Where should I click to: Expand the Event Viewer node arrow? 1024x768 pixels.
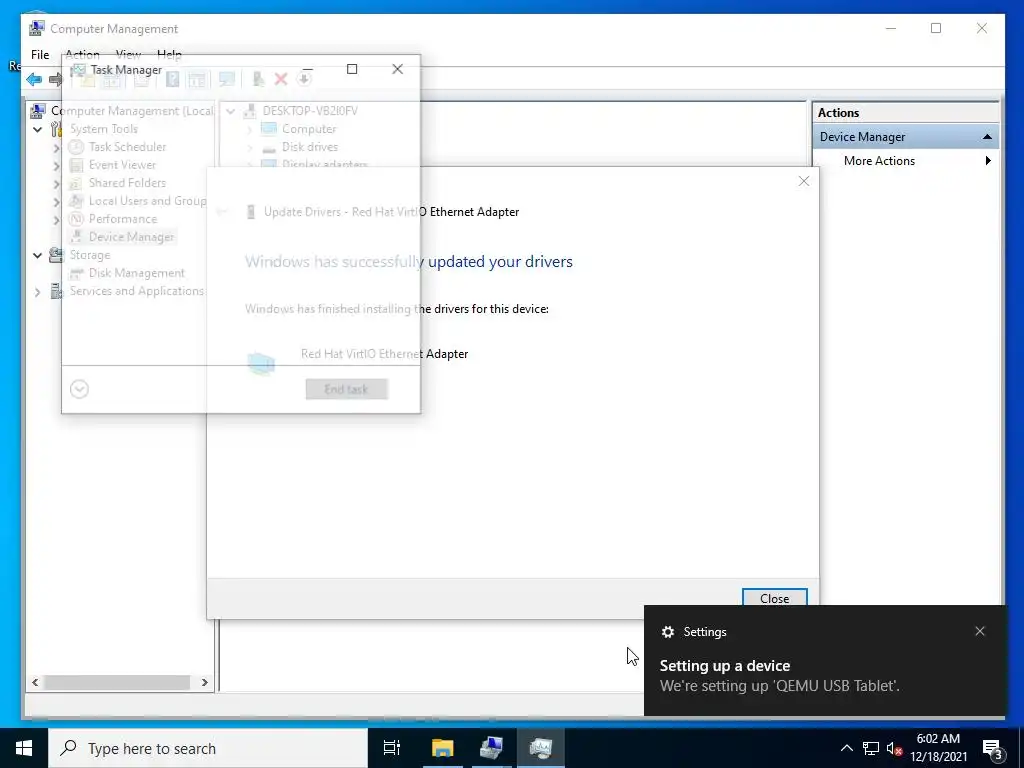[56, 166]
